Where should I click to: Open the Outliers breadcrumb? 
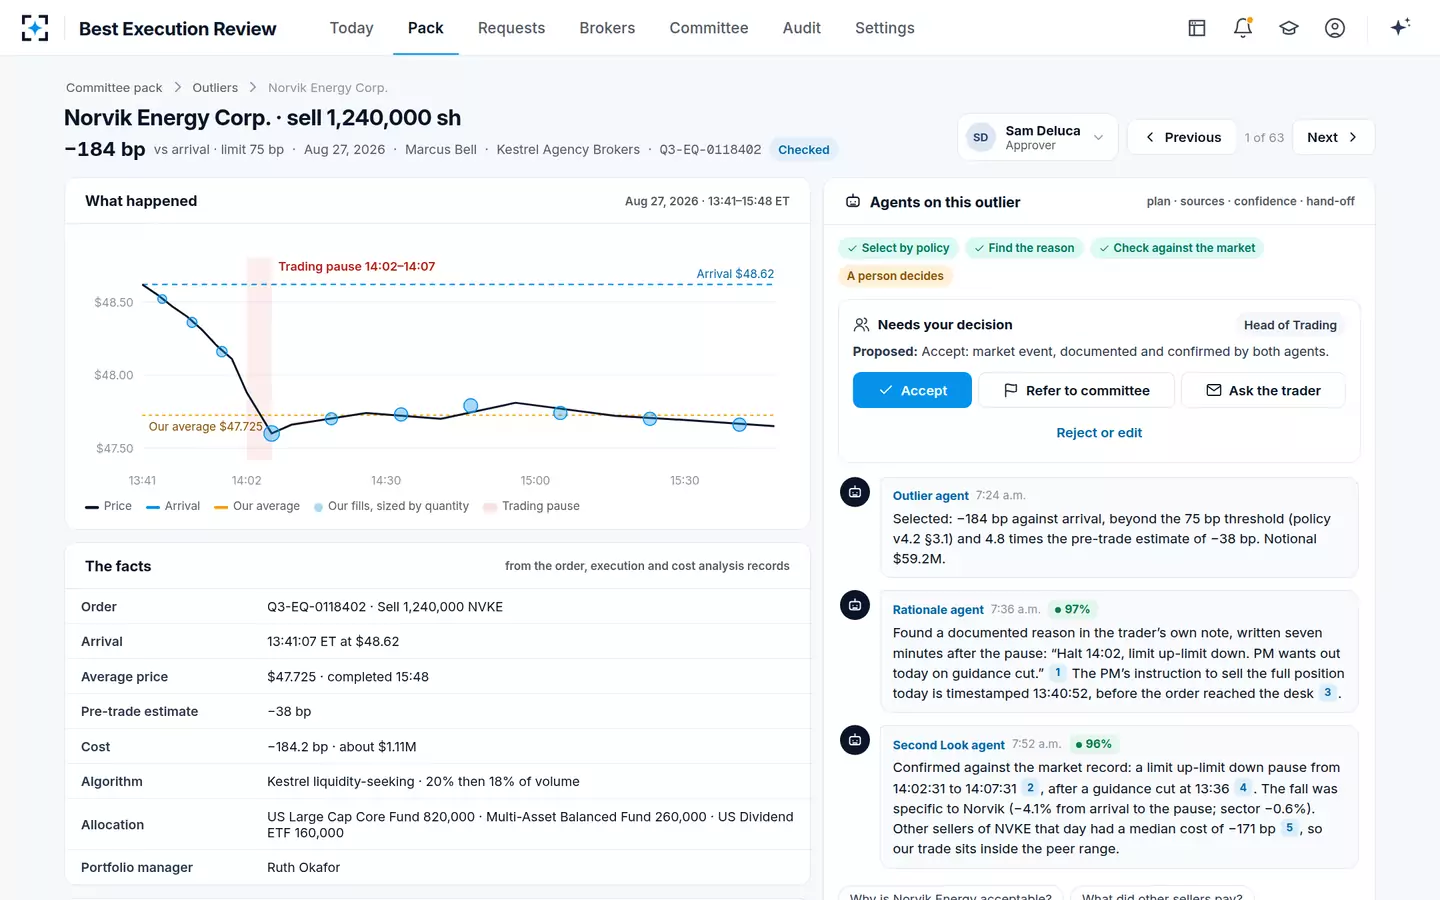[x=215, y=88]
